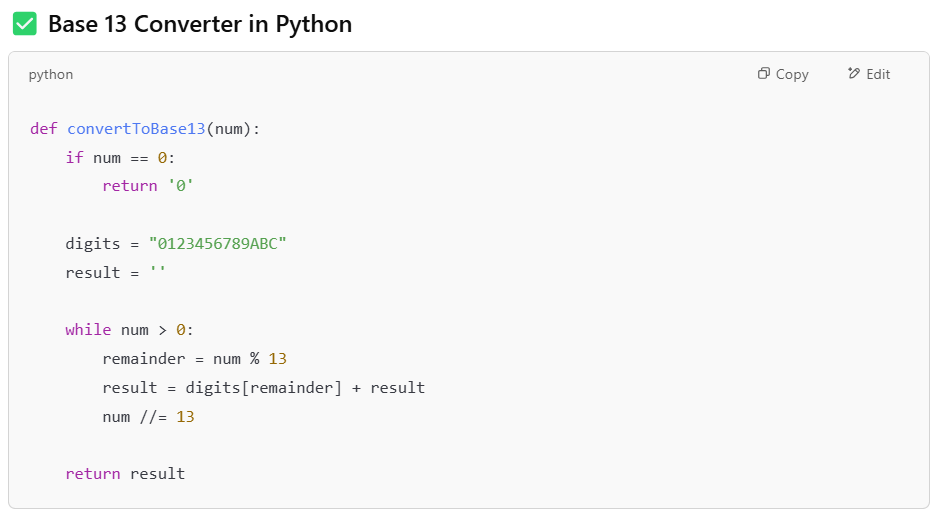Click the if num == 0 line
Viewport: 939px width, 514px height.
coord(120,158)
